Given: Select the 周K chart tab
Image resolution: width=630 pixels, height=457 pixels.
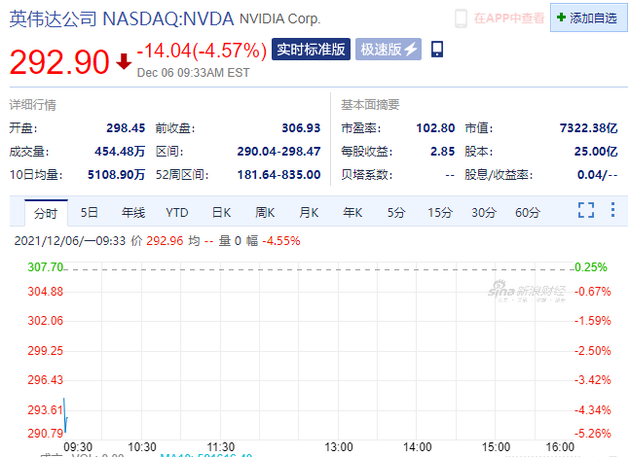Looking at the screenshot, I should click(x=265, y=212).
